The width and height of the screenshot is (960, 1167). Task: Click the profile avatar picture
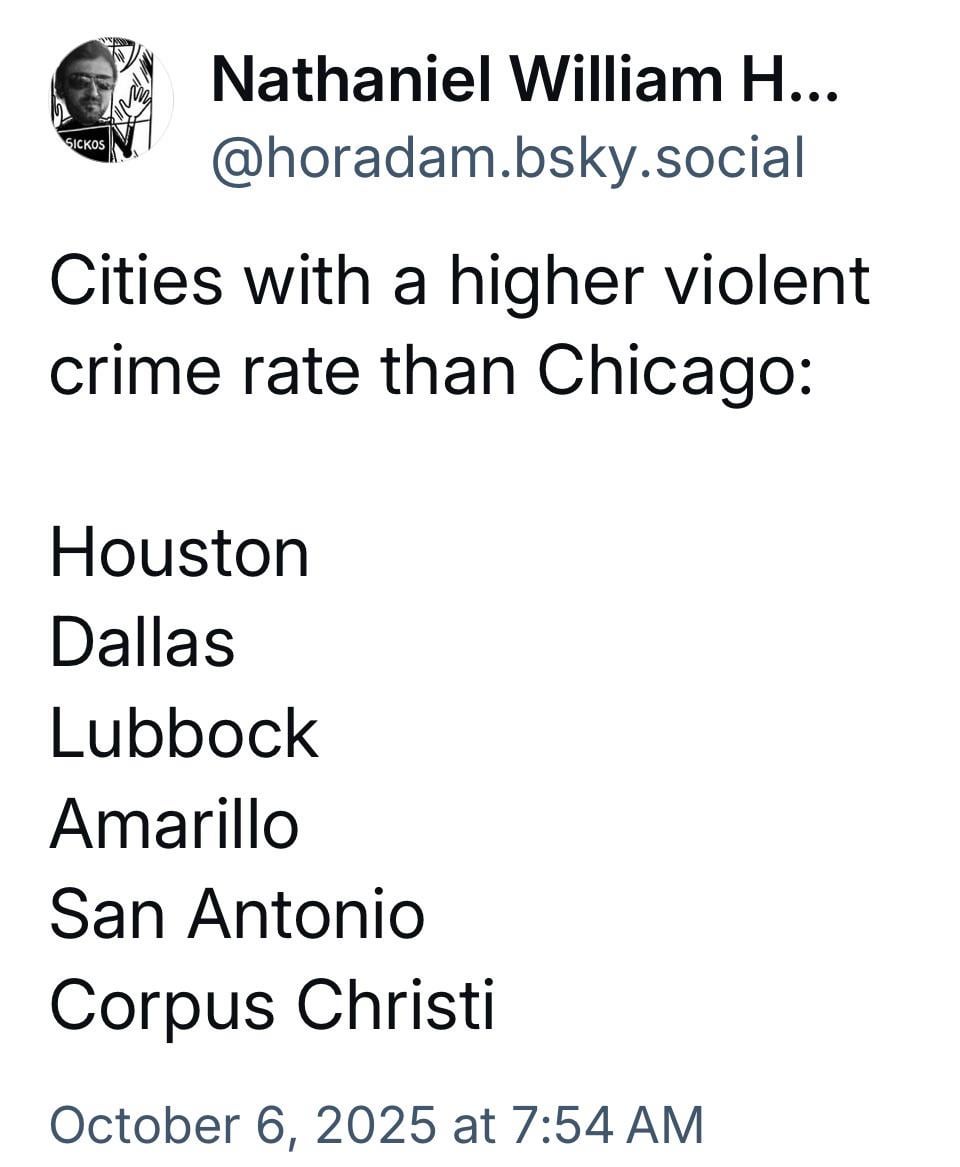pyautogui.click(x=110, y=100)
